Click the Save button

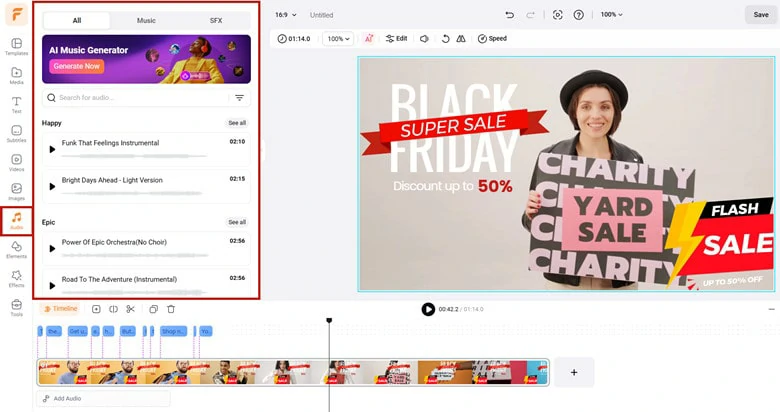point(761,14)
